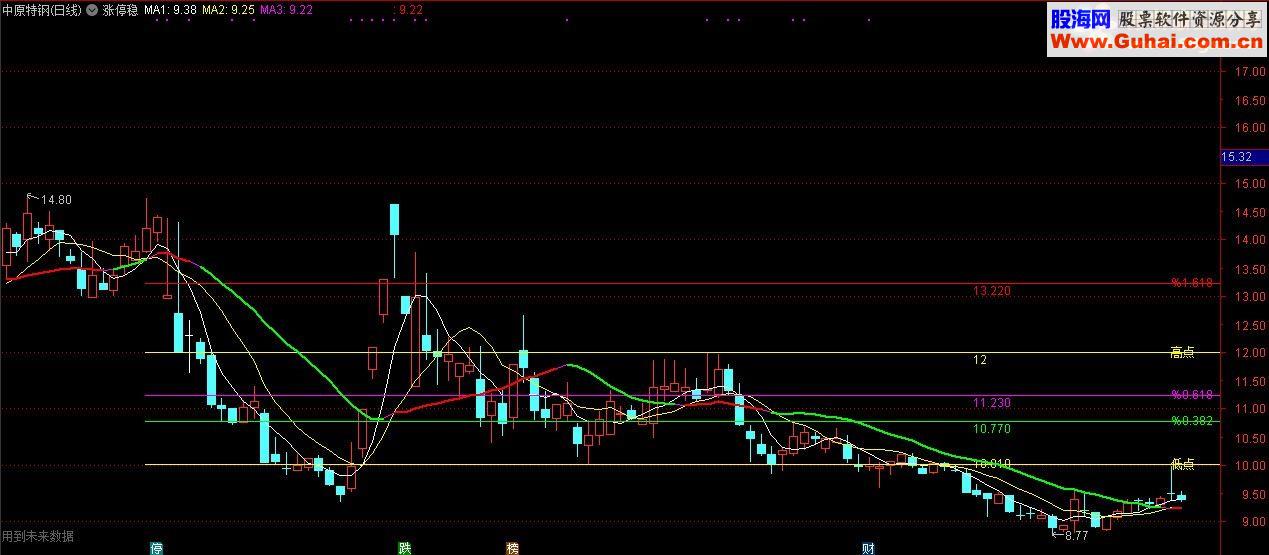
Task: Click the 停 event marker at the bottom
Action: click(156, 548)
